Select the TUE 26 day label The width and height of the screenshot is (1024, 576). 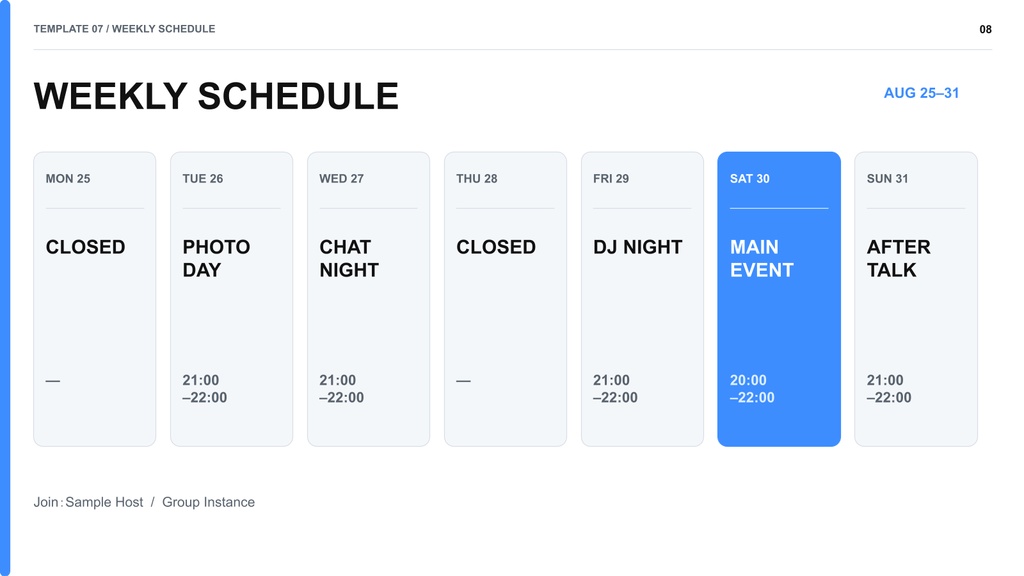pyautogui.click(x=202, y=178)
